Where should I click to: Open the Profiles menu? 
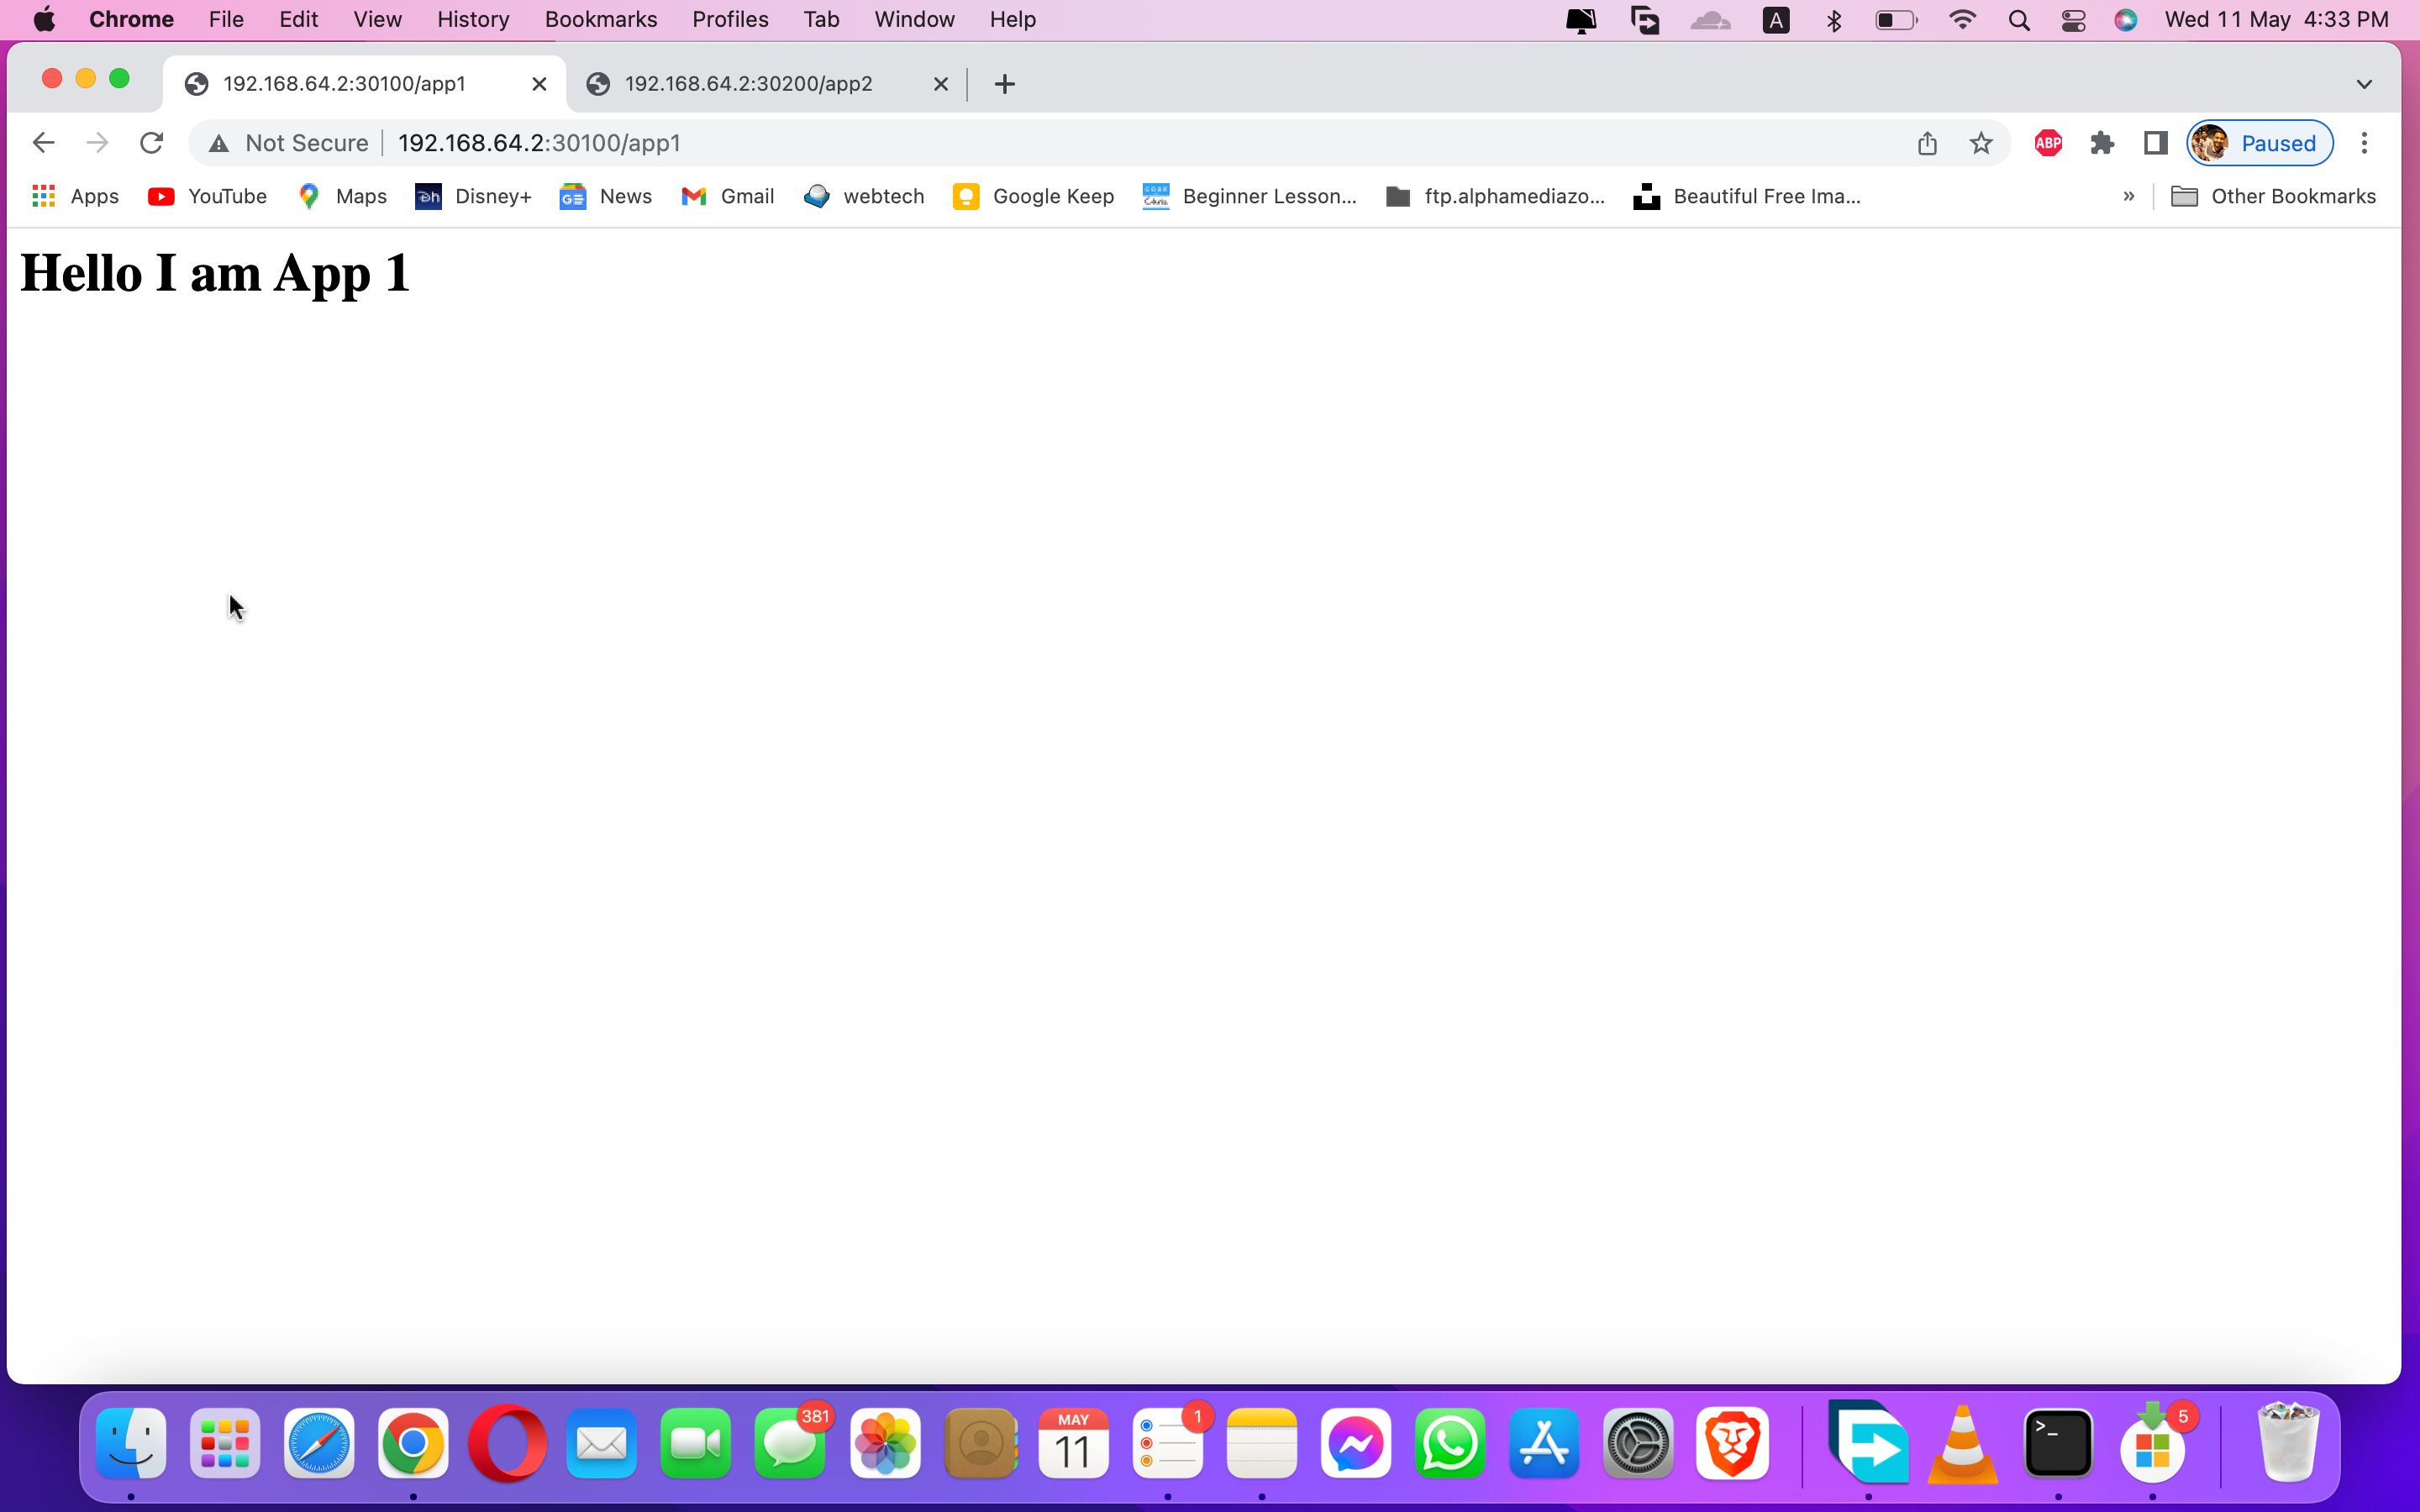coord(730,20)
